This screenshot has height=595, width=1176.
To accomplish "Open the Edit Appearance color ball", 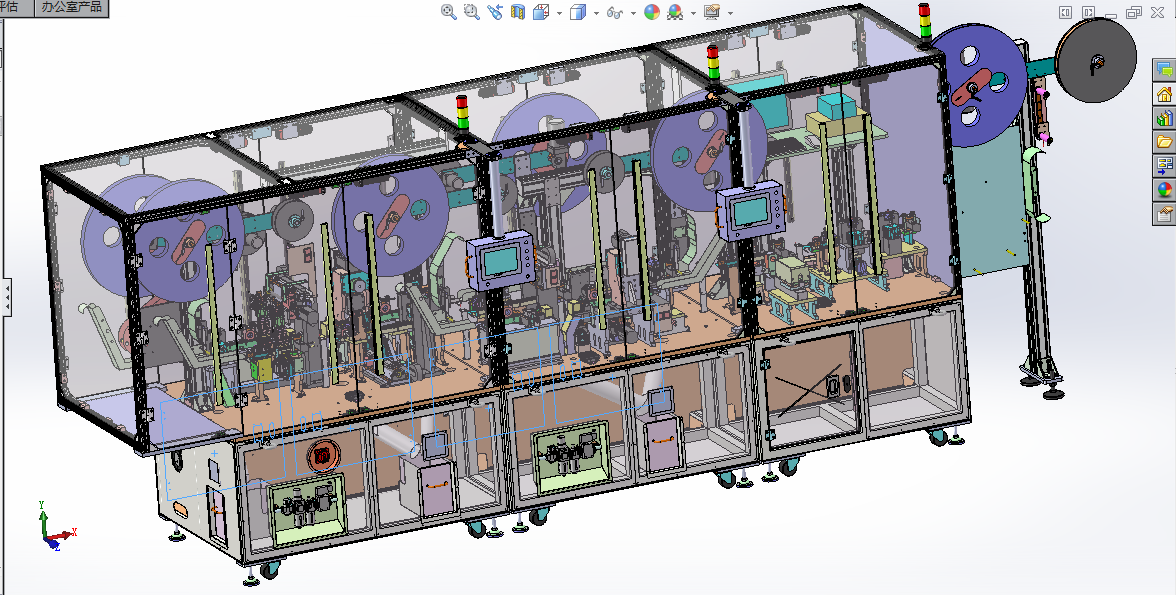I will pyautogui.click(x=651, y=12).
